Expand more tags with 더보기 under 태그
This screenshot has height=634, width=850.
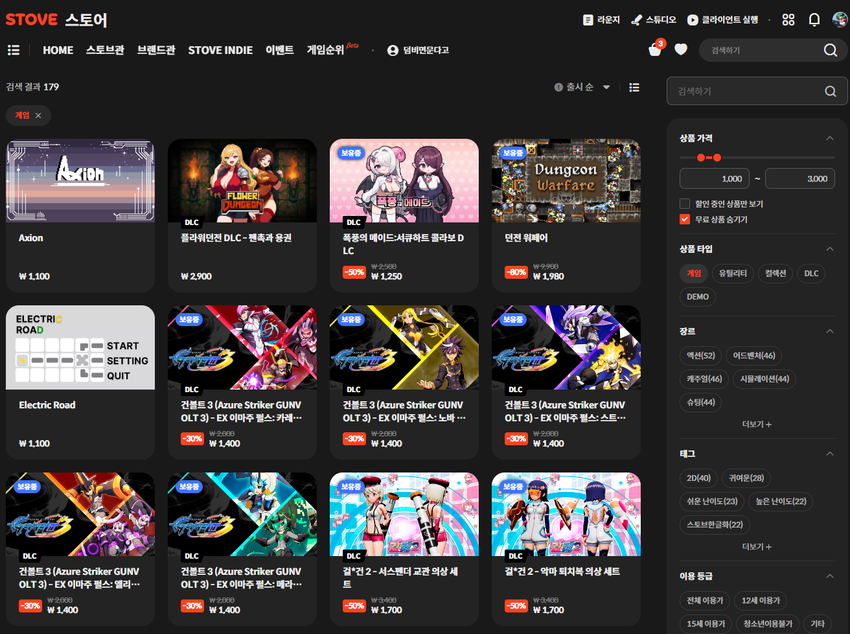click(x=757, y=547)
